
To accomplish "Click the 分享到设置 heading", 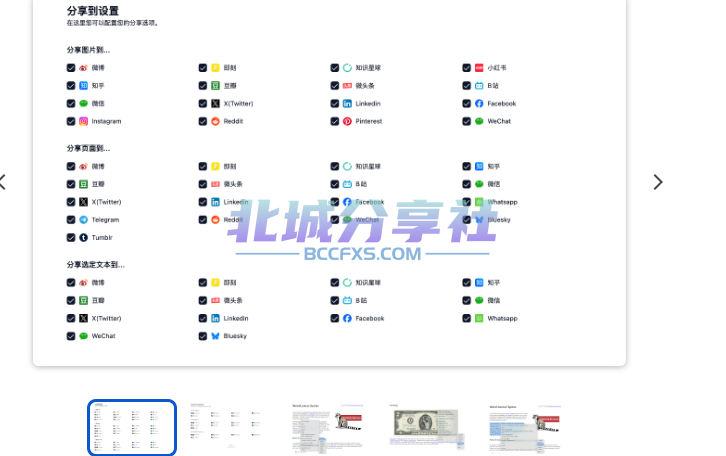I will click(x=93, y=11).
